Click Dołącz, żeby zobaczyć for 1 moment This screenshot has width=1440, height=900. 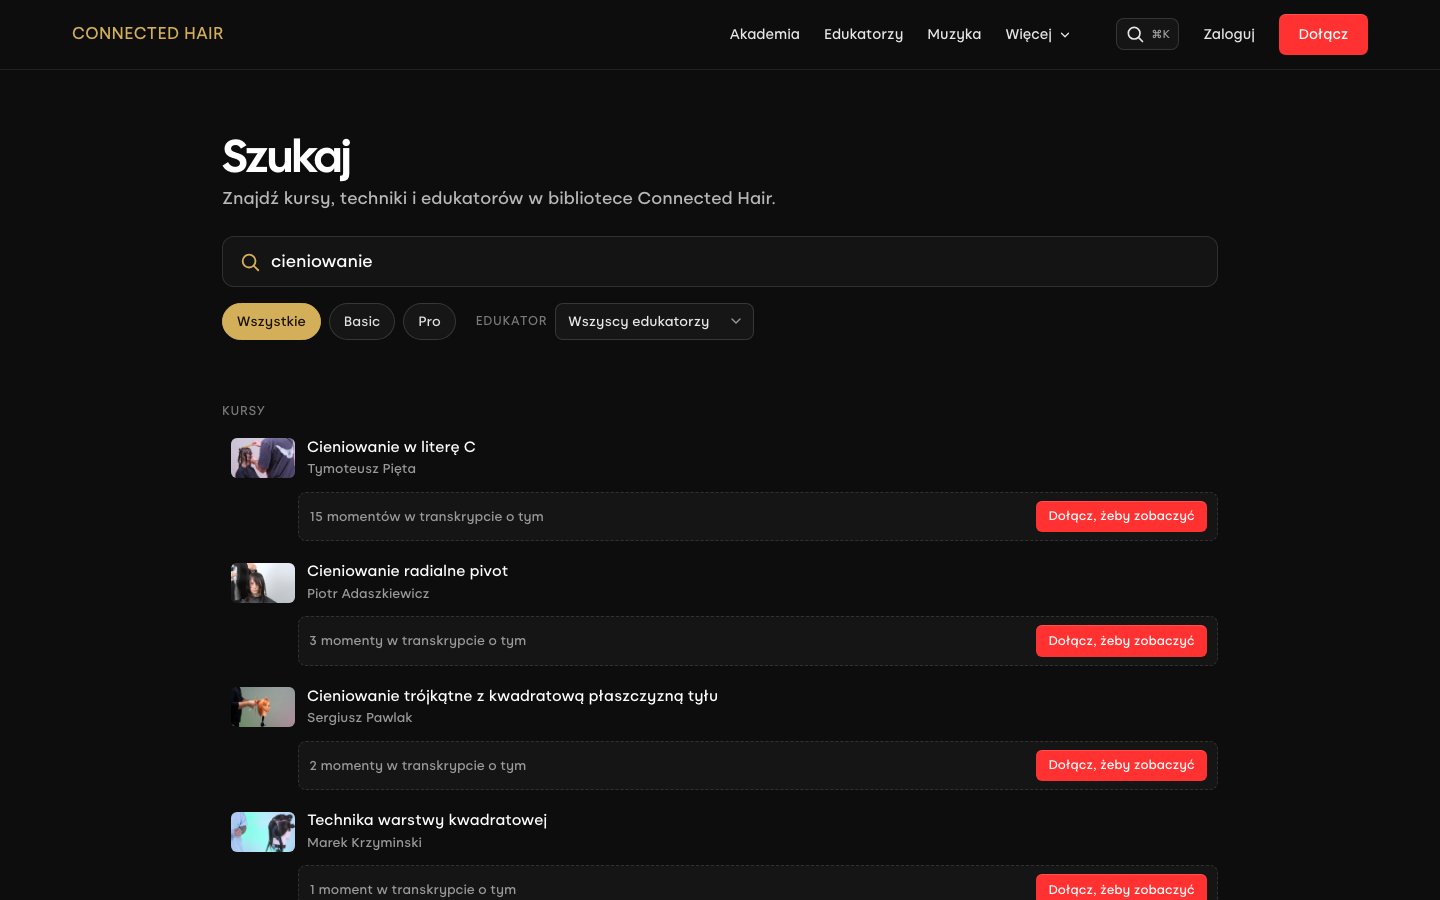1121,889
